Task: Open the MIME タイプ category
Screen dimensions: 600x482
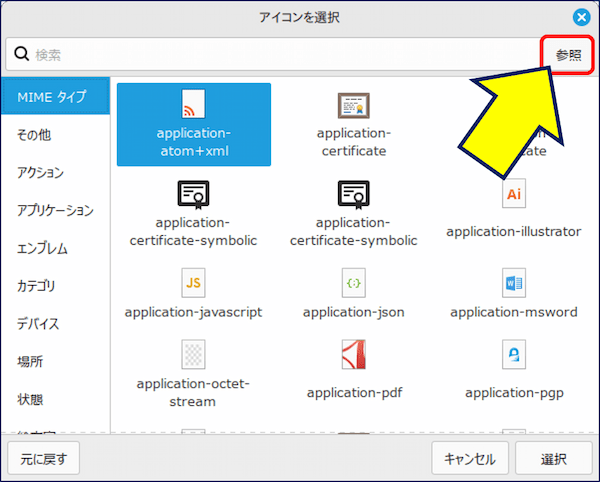Action: [51, 97]
